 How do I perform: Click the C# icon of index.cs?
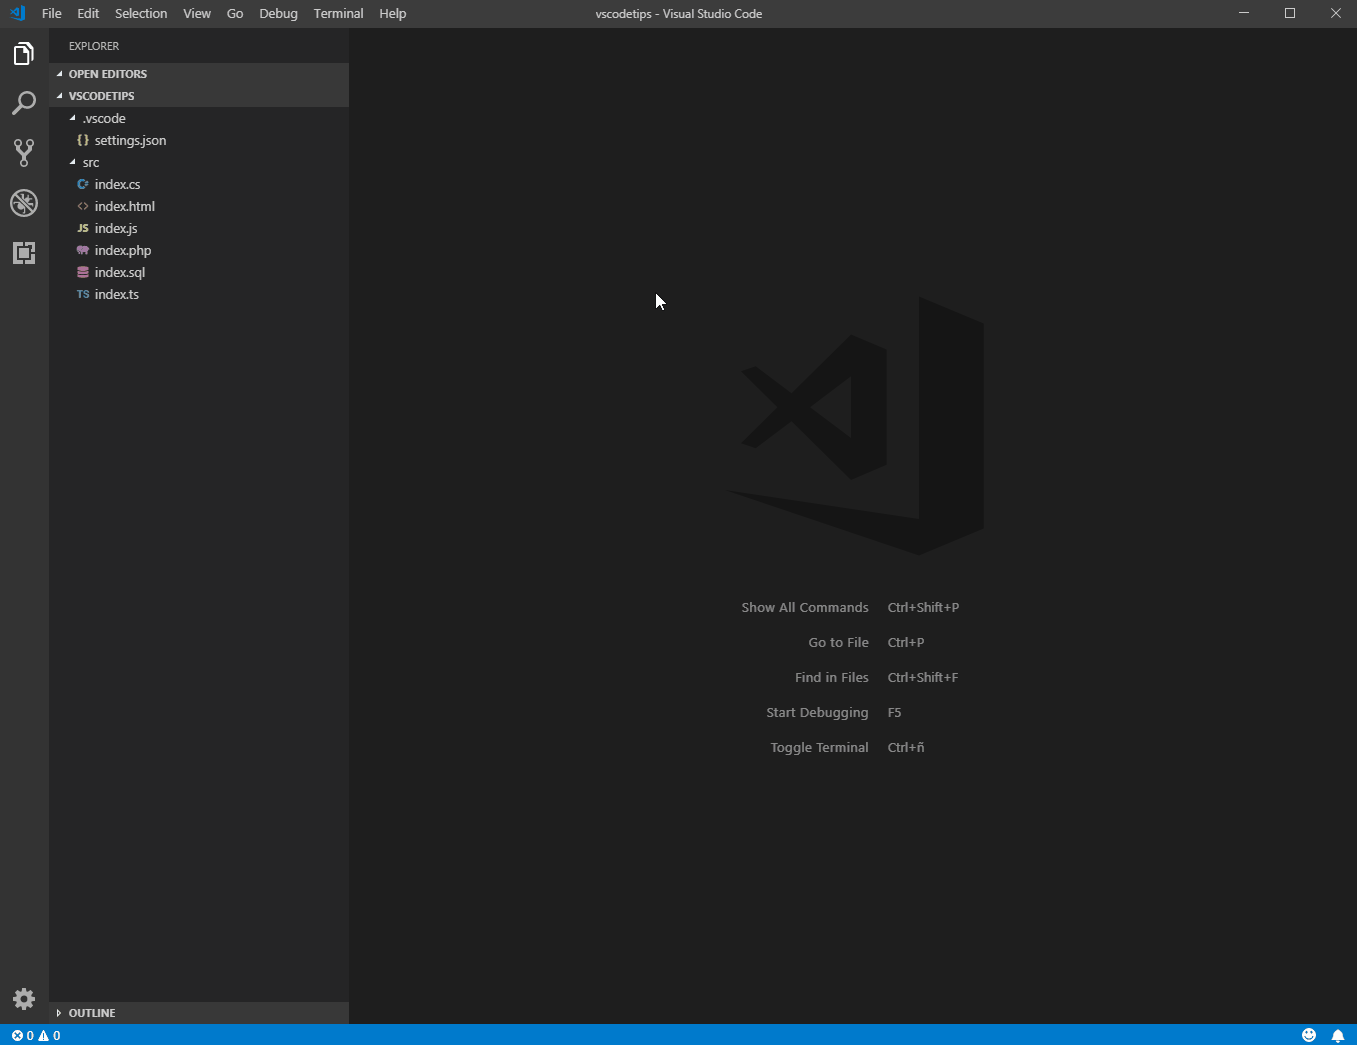point(83,184)
